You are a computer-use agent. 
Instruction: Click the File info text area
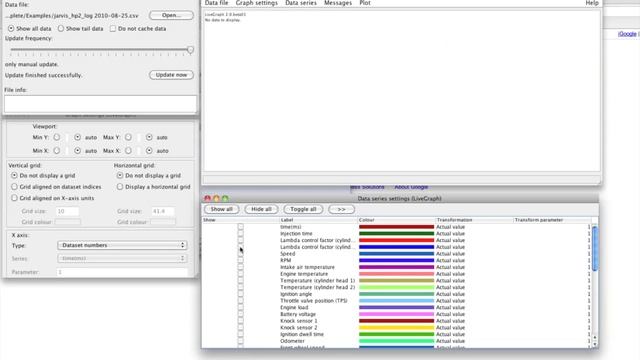click(x=100, y=104)
